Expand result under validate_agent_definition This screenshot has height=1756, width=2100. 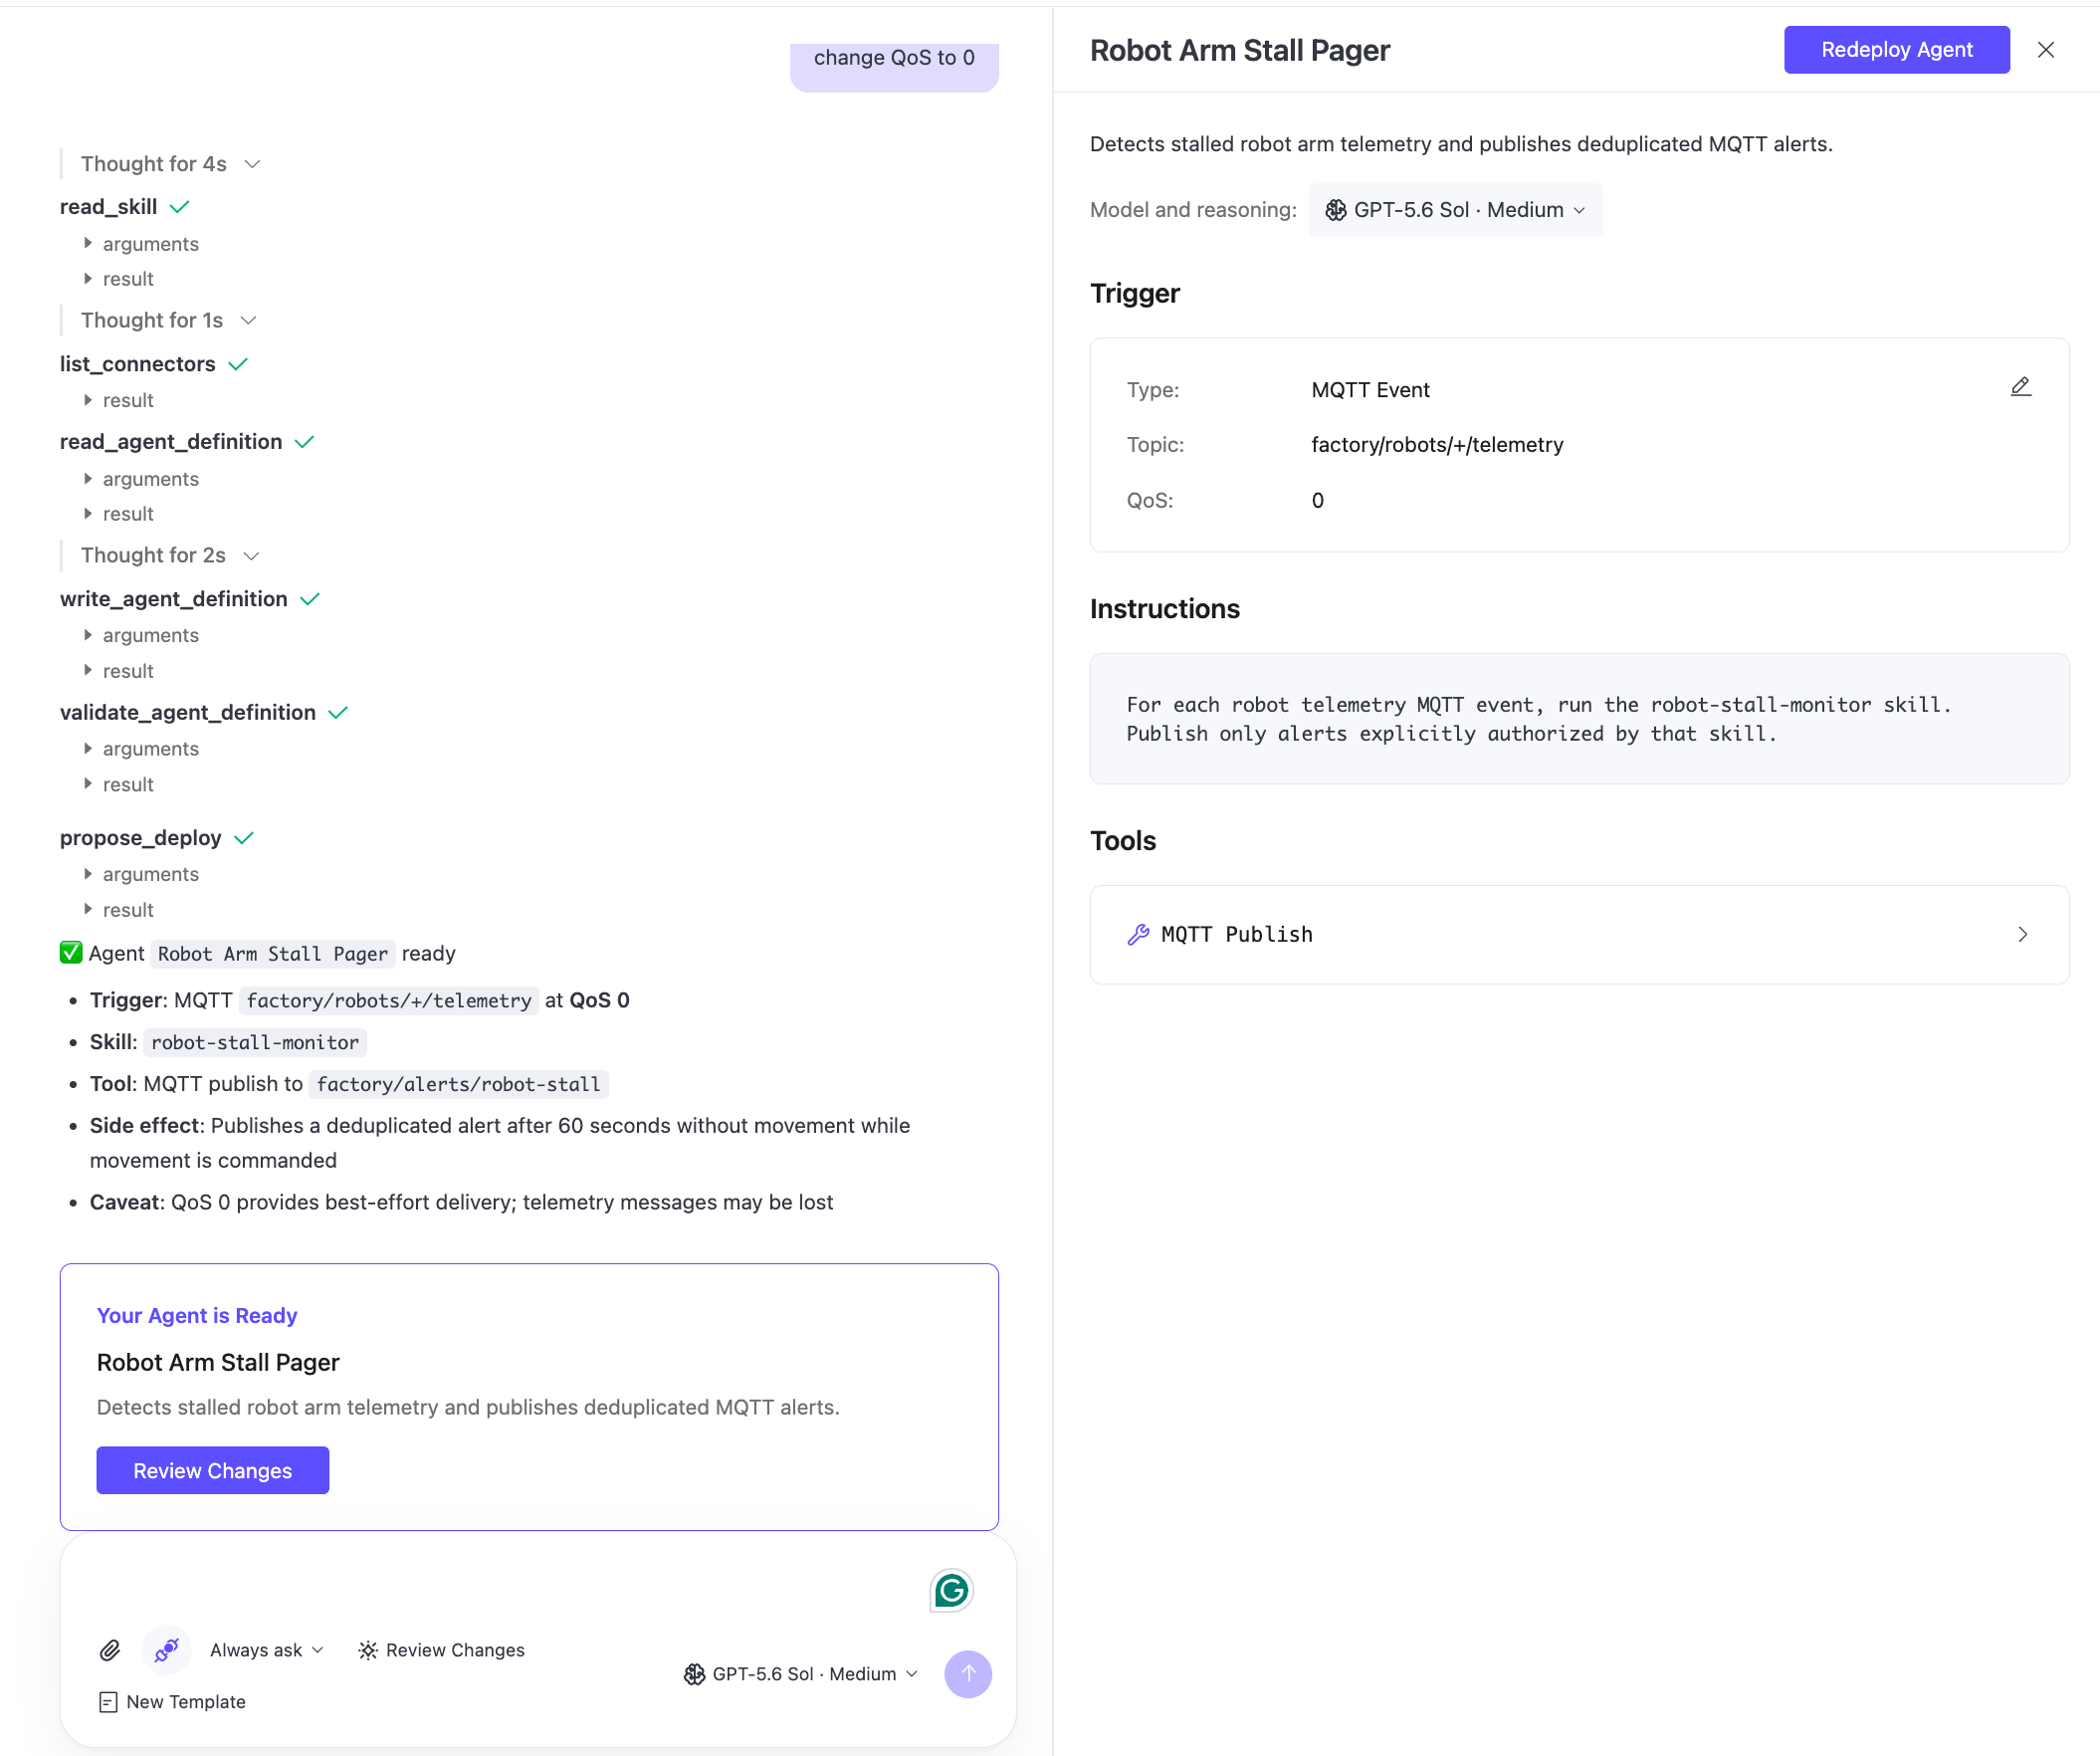coord(118,784)
